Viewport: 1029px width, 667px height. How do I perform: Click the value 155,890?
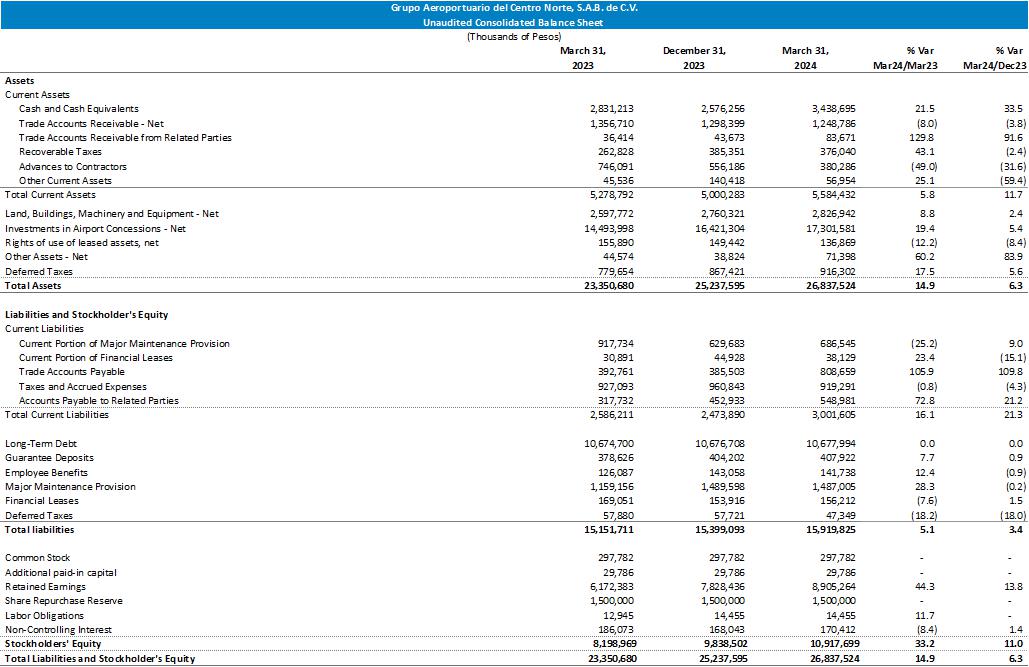click(x=616, y=243)
